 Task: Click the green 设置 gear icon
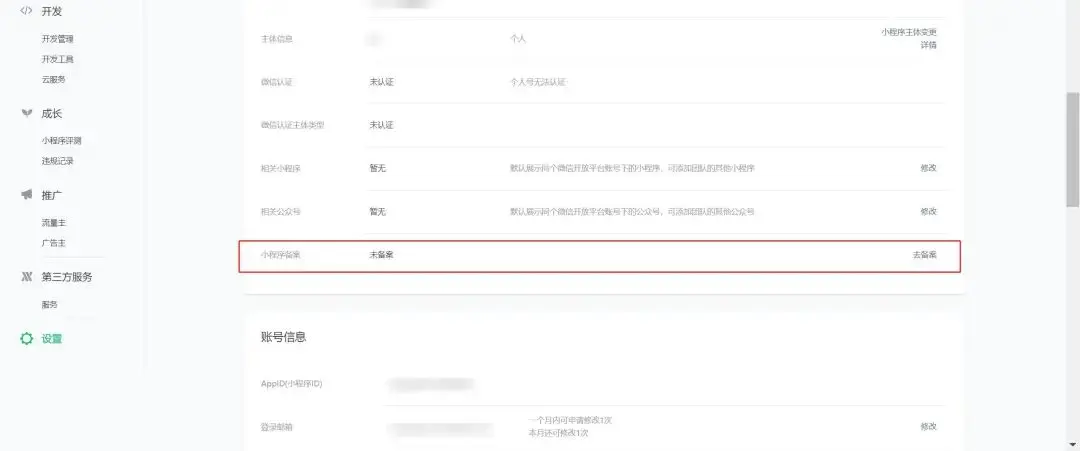pos(26,339)
